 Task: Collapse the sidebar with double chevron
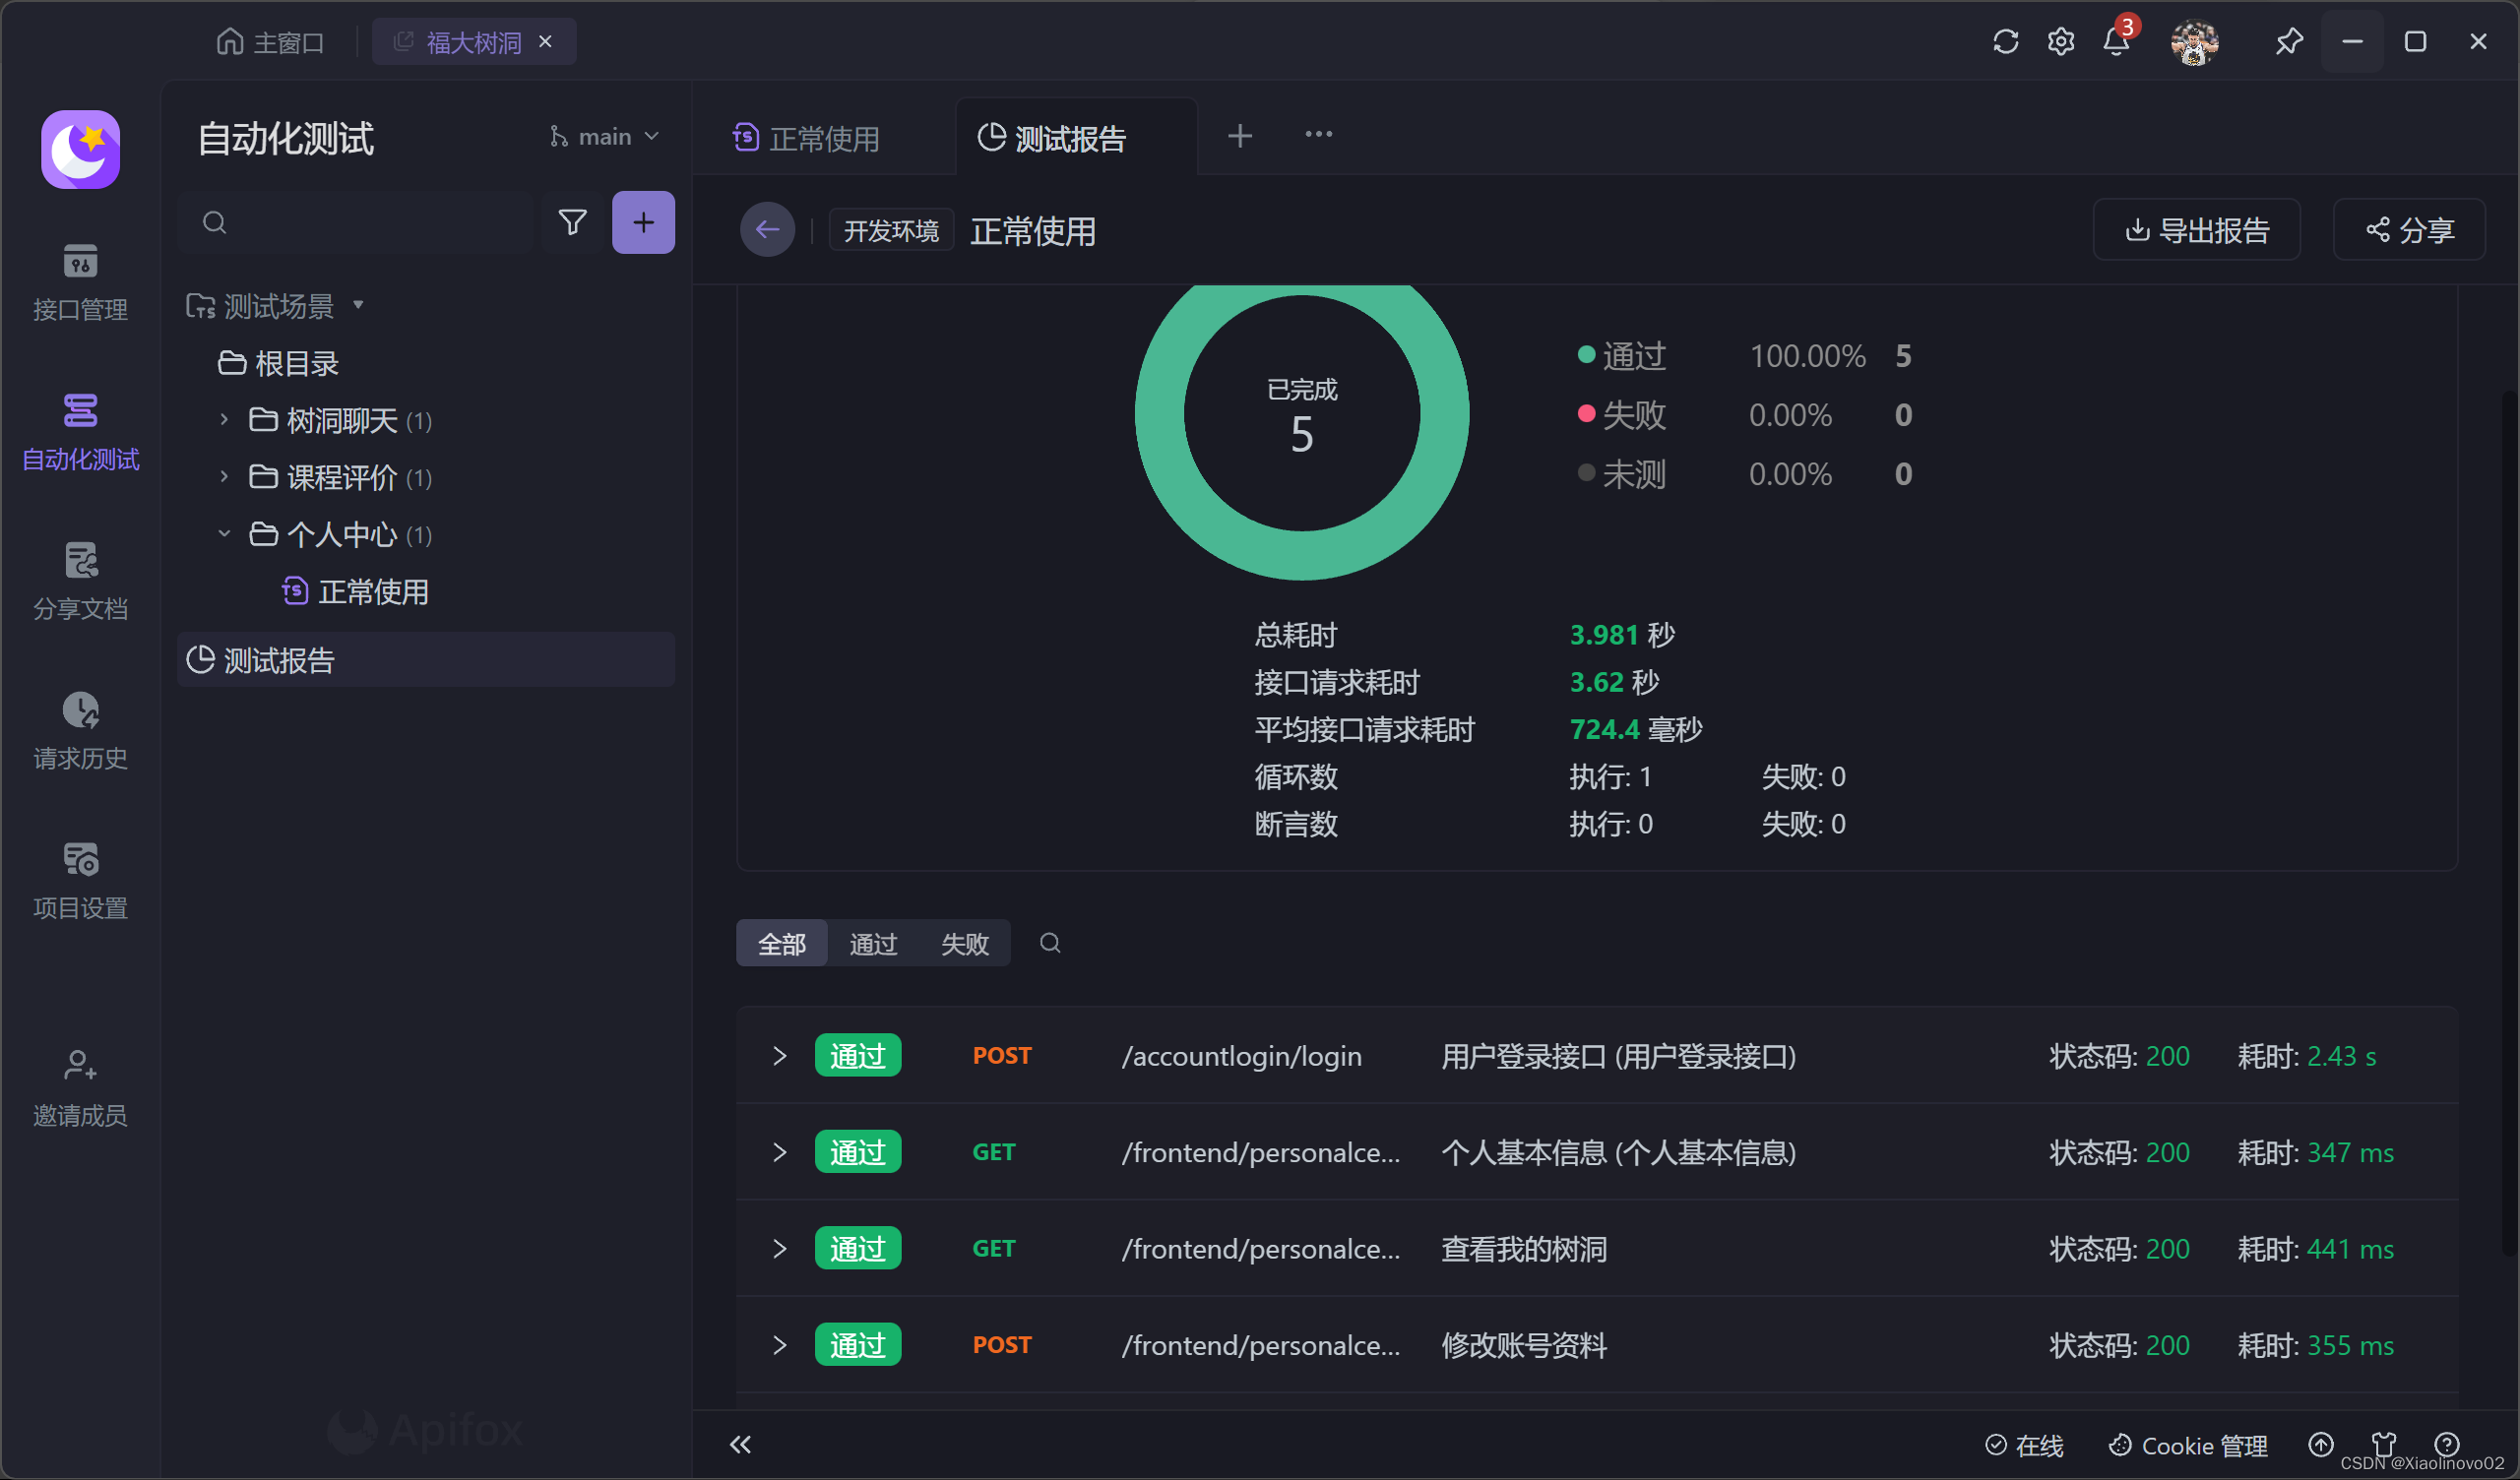[740, 1444]
